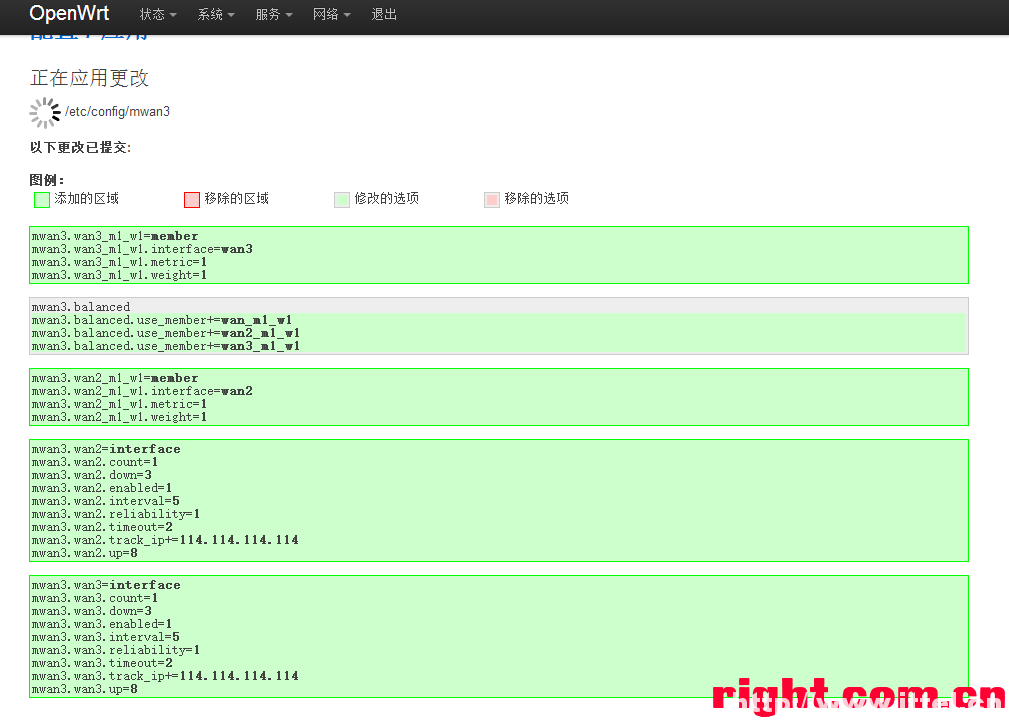This screenshot has width=1009, height=722.
Task: Click line mwan3.wan3_m1_w1=member
Action: [x=115, y=236]
